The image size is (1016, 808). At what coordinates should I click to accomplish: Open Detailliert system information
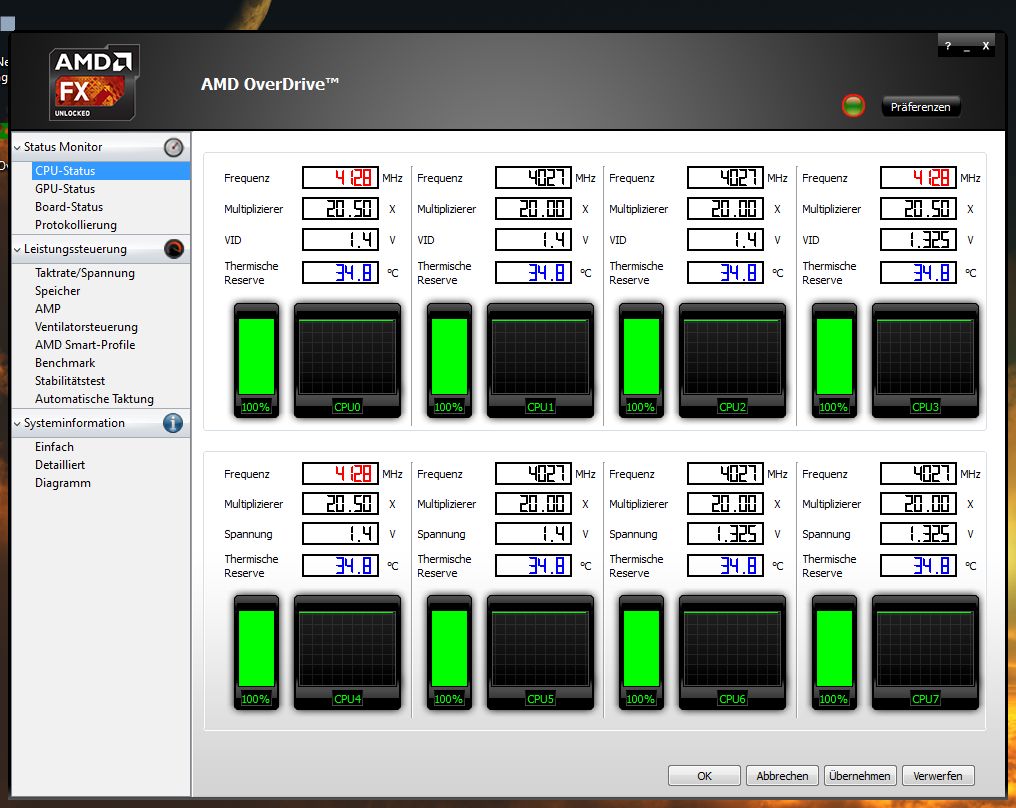coord(60,465)
